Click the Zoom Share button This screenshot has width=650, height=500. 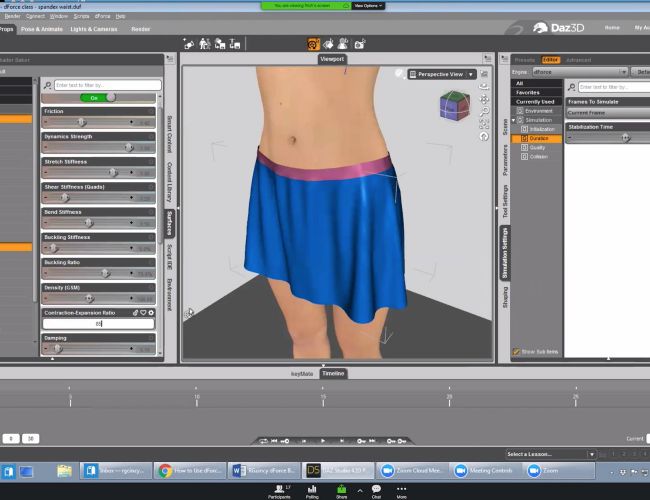click(342, 489)
